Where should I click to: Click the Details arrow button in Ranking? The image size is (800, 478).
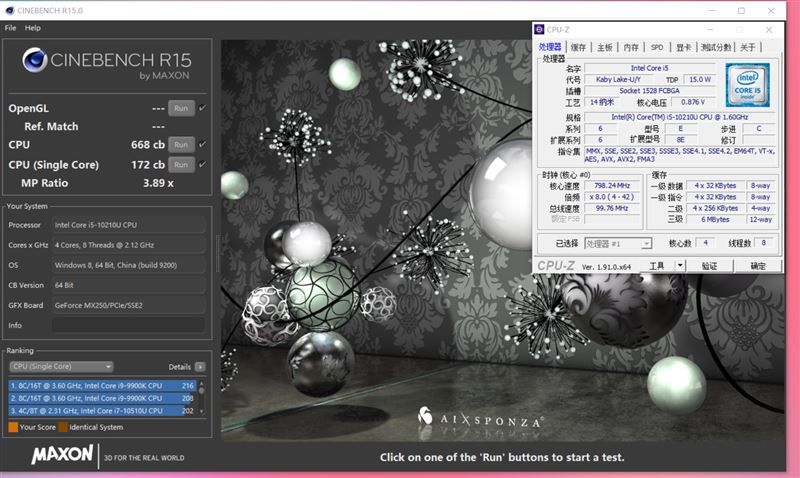200,367
